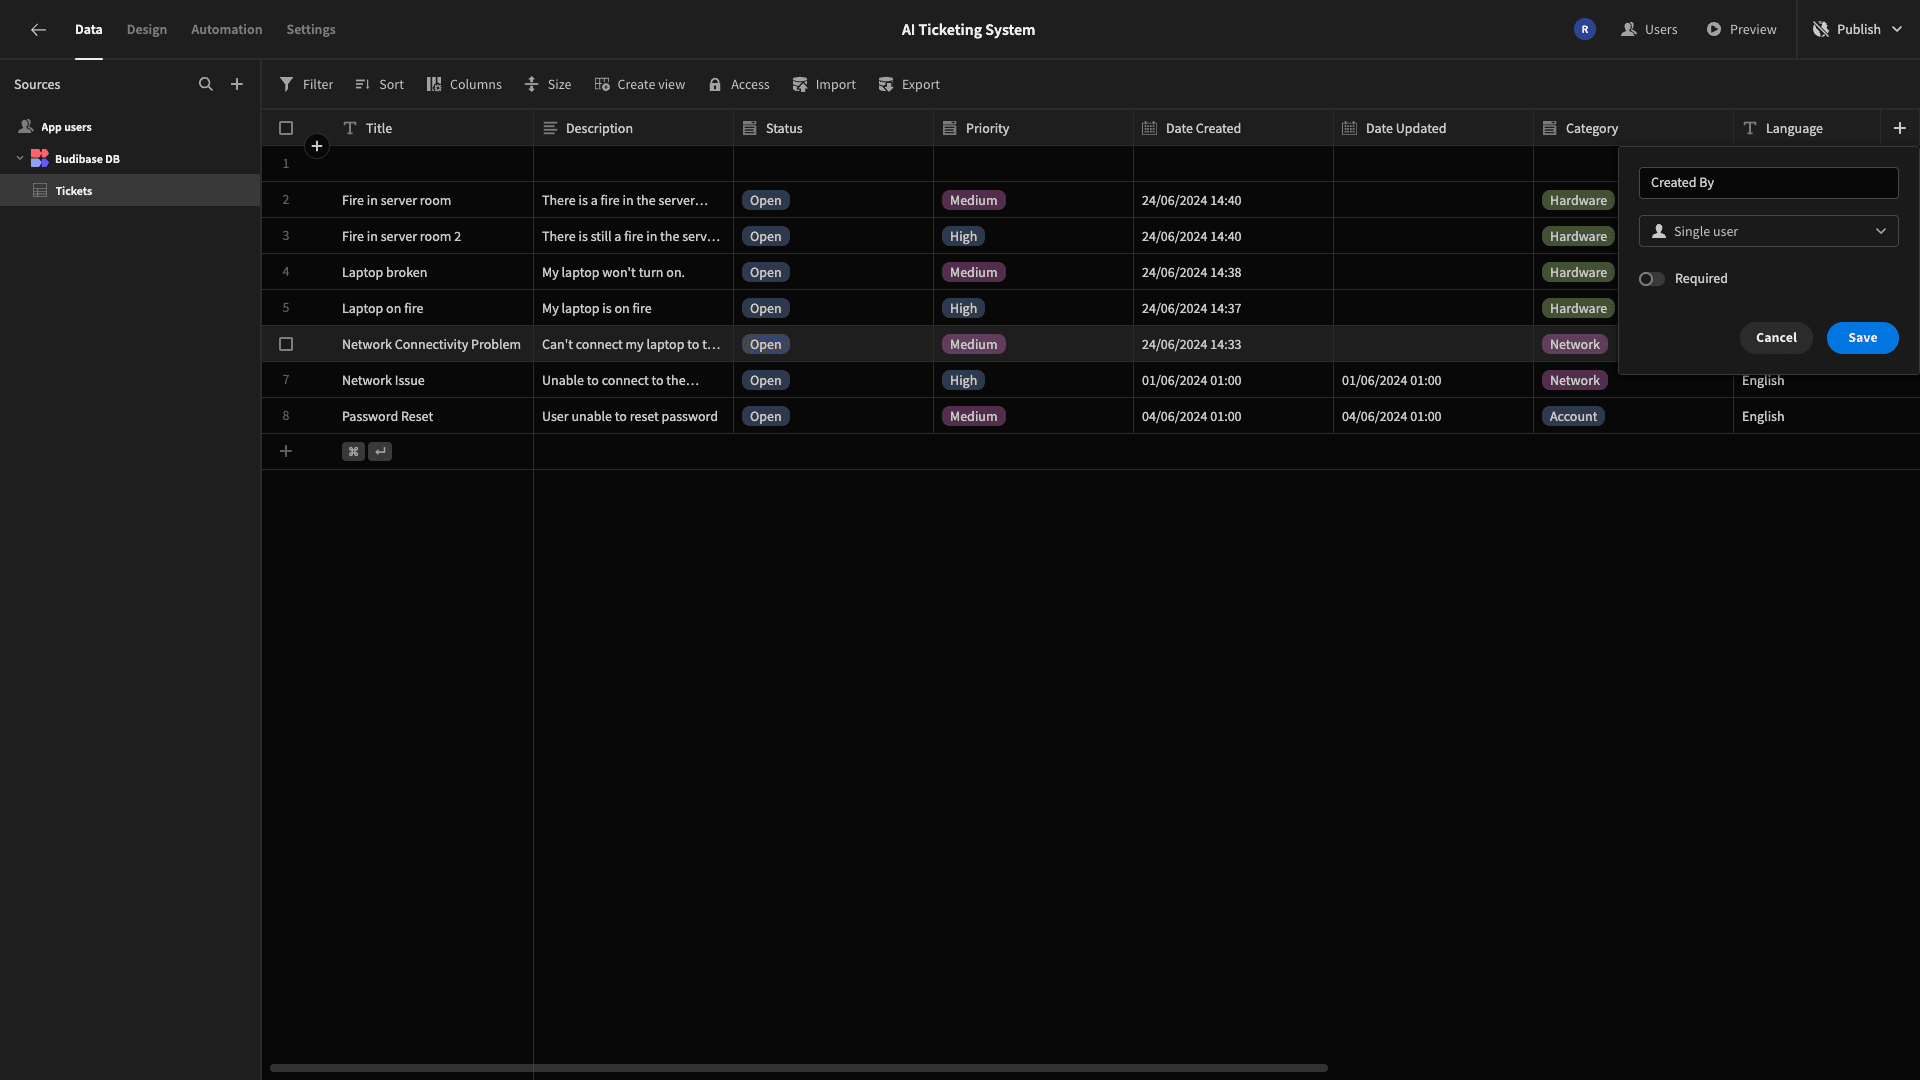Open the Users panel
This screenshot has height=1080, width=1920.
pos(1649,30)
